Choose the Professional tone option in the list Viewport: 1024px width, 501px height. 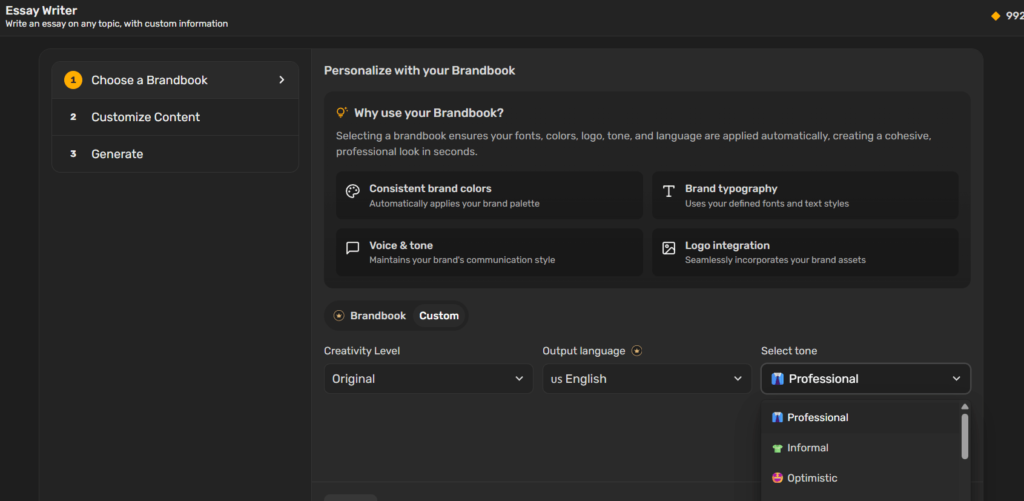point(861,417)
